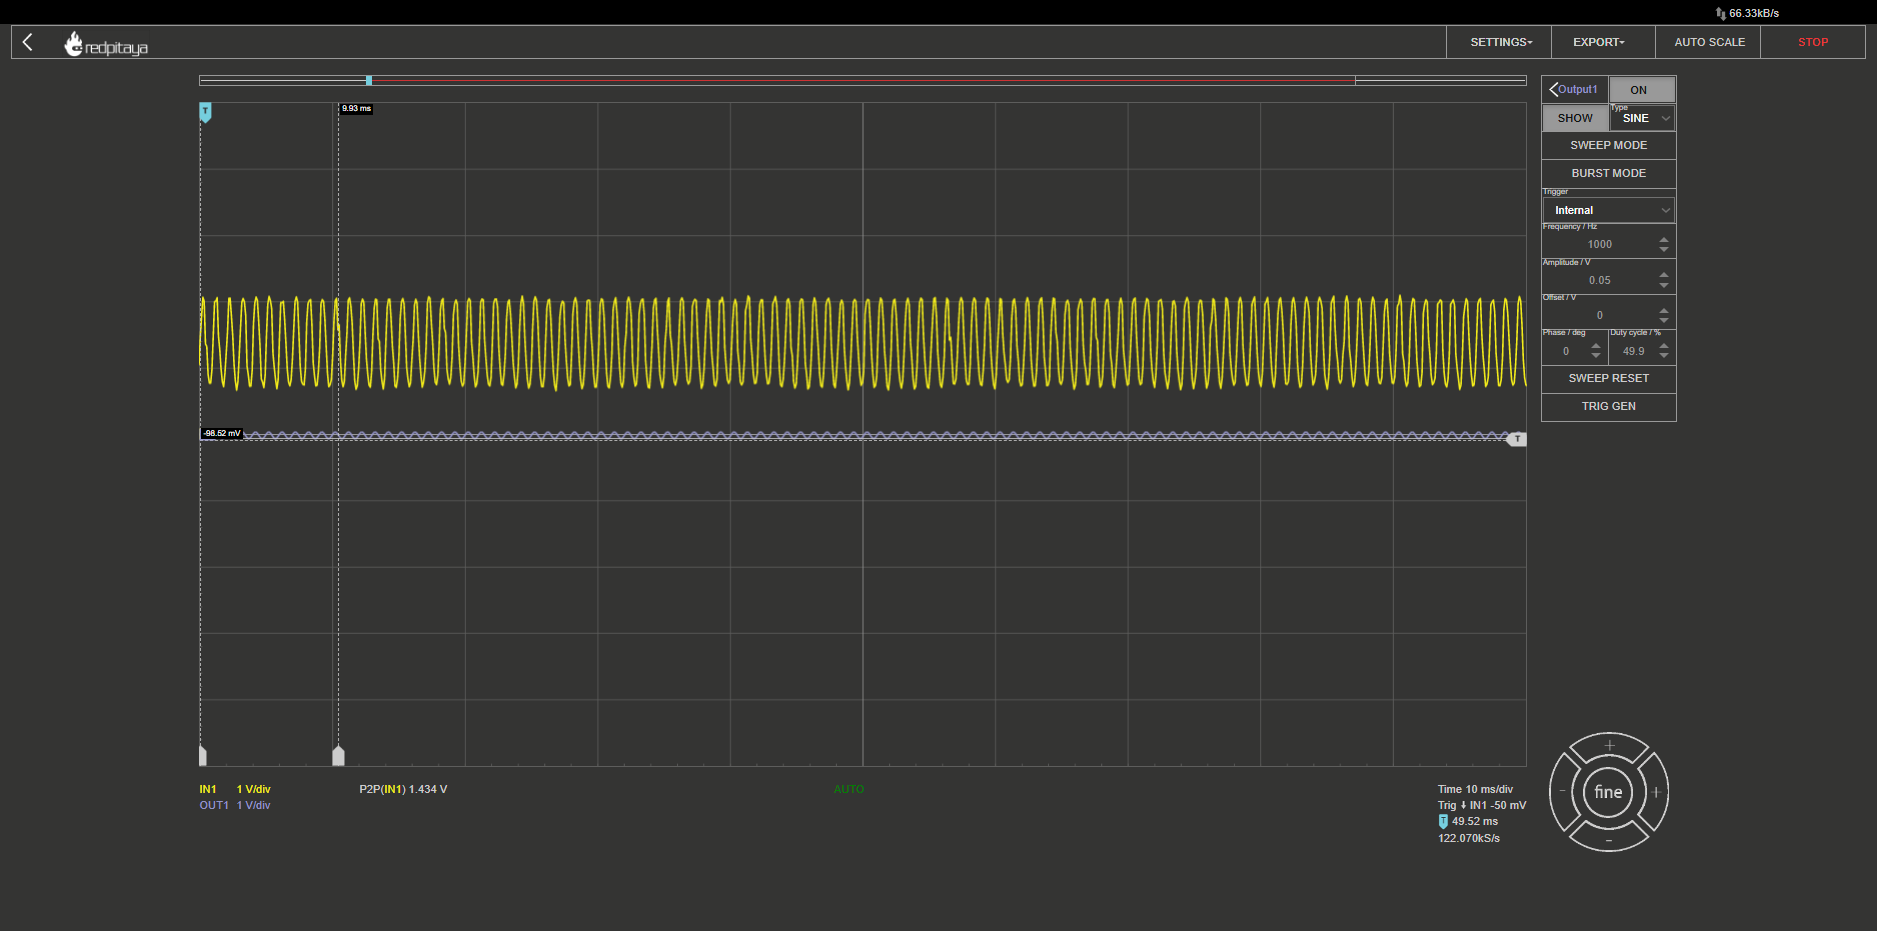Open the EXPORT menu
Screen dimensions: 1877x931
coord(1598,42)
